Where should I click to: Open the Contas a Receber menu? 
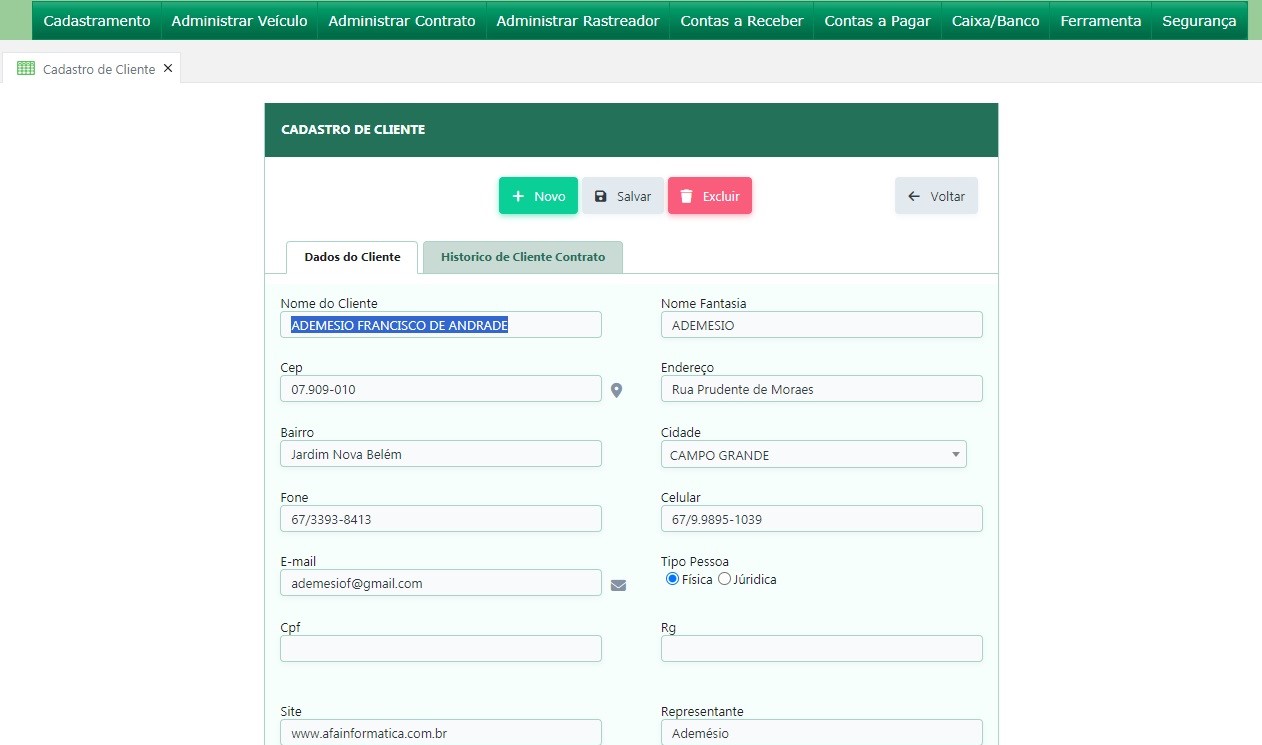click(741, 21)
